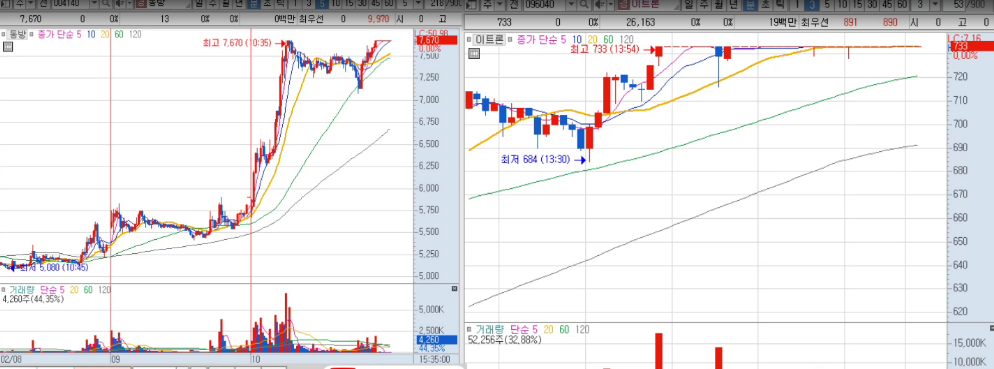Select 틱 (tick) period on 동방 chart
Image resolution: width=994 pixels, height=369 pixels.
280,4
